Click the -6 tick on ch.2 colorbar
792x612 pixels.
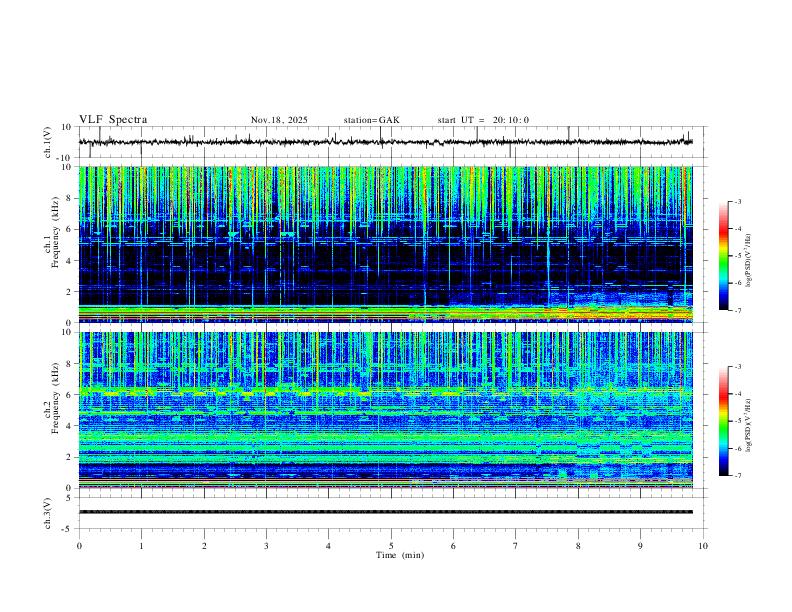tap(737, 448)
